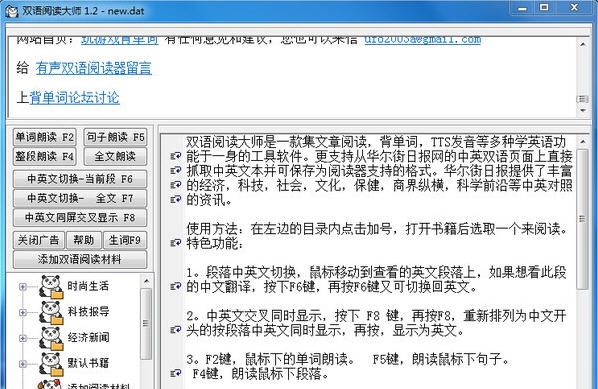Click the 关闭广告 button
This screenshot has width=598, height=389.
tap(39, 240)
